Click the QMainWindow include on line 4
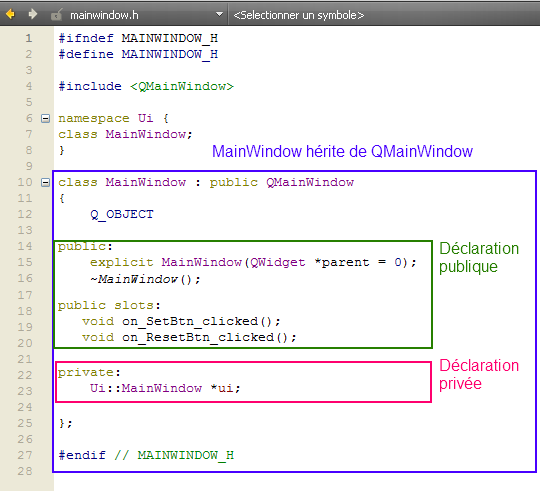540x491 pixels. click(182, 86)
